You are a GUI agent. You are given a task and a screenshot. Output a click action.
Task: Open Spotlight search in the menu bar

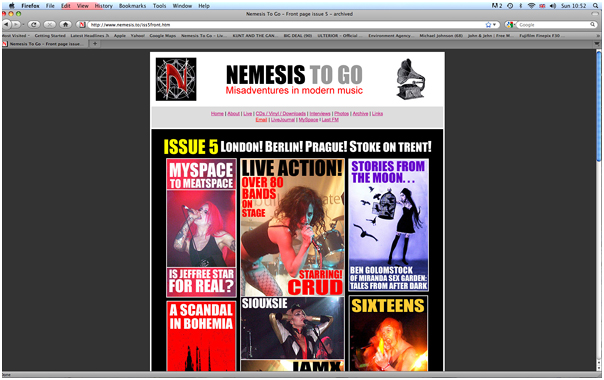coord(596,5)
